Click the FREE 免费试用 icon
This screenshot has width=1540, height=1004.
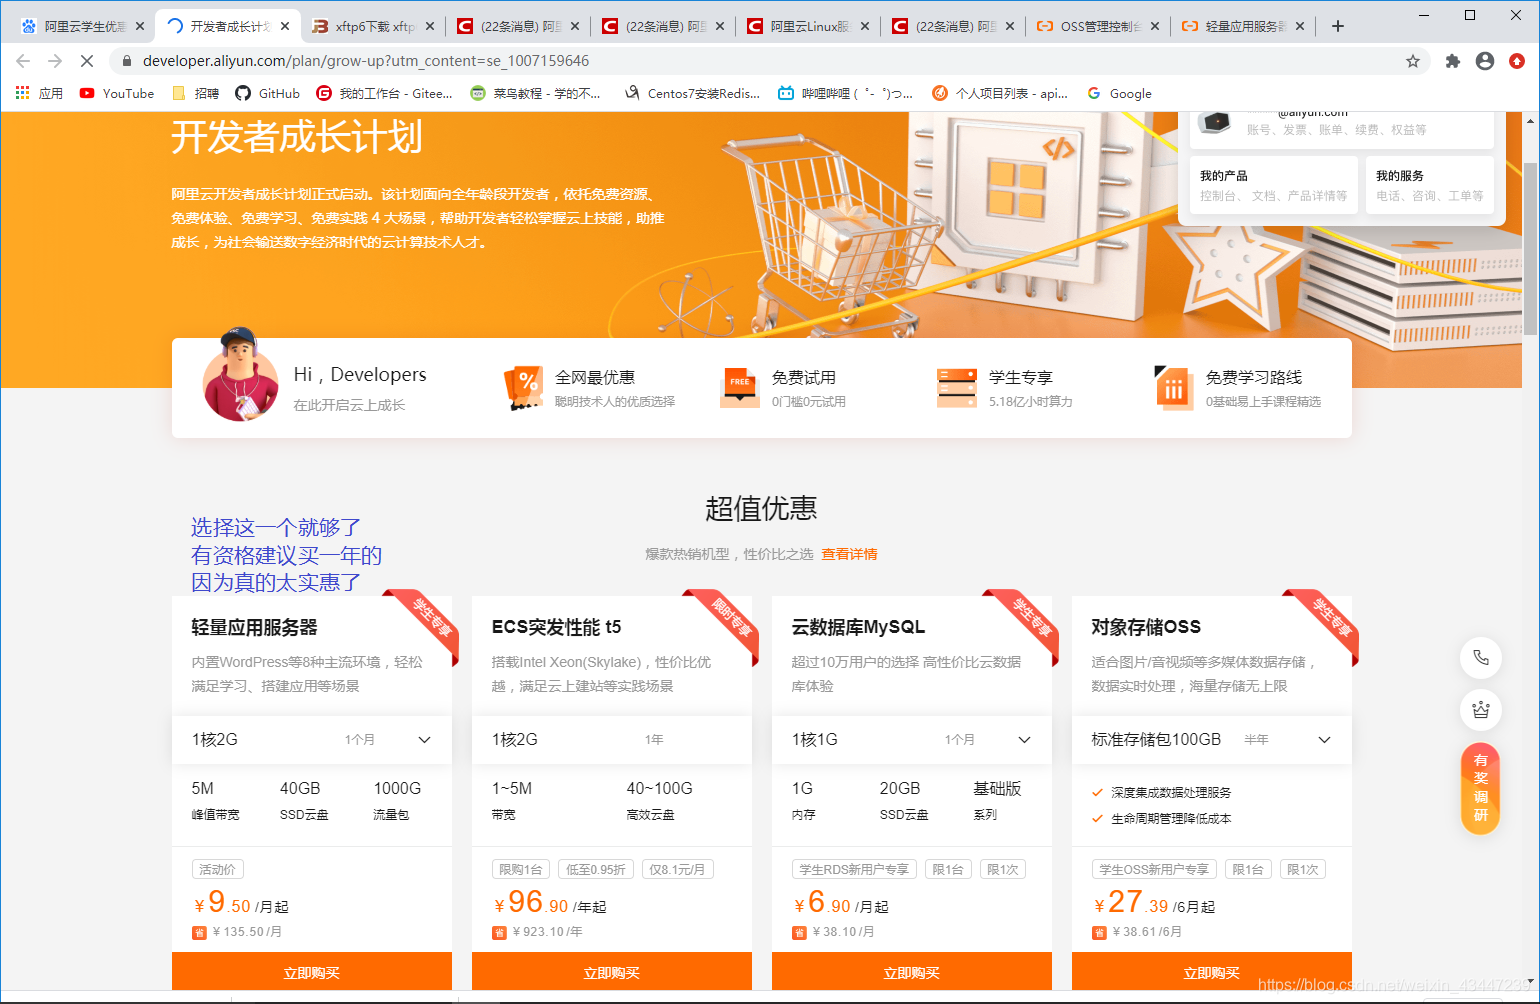(x=740, y=388)
